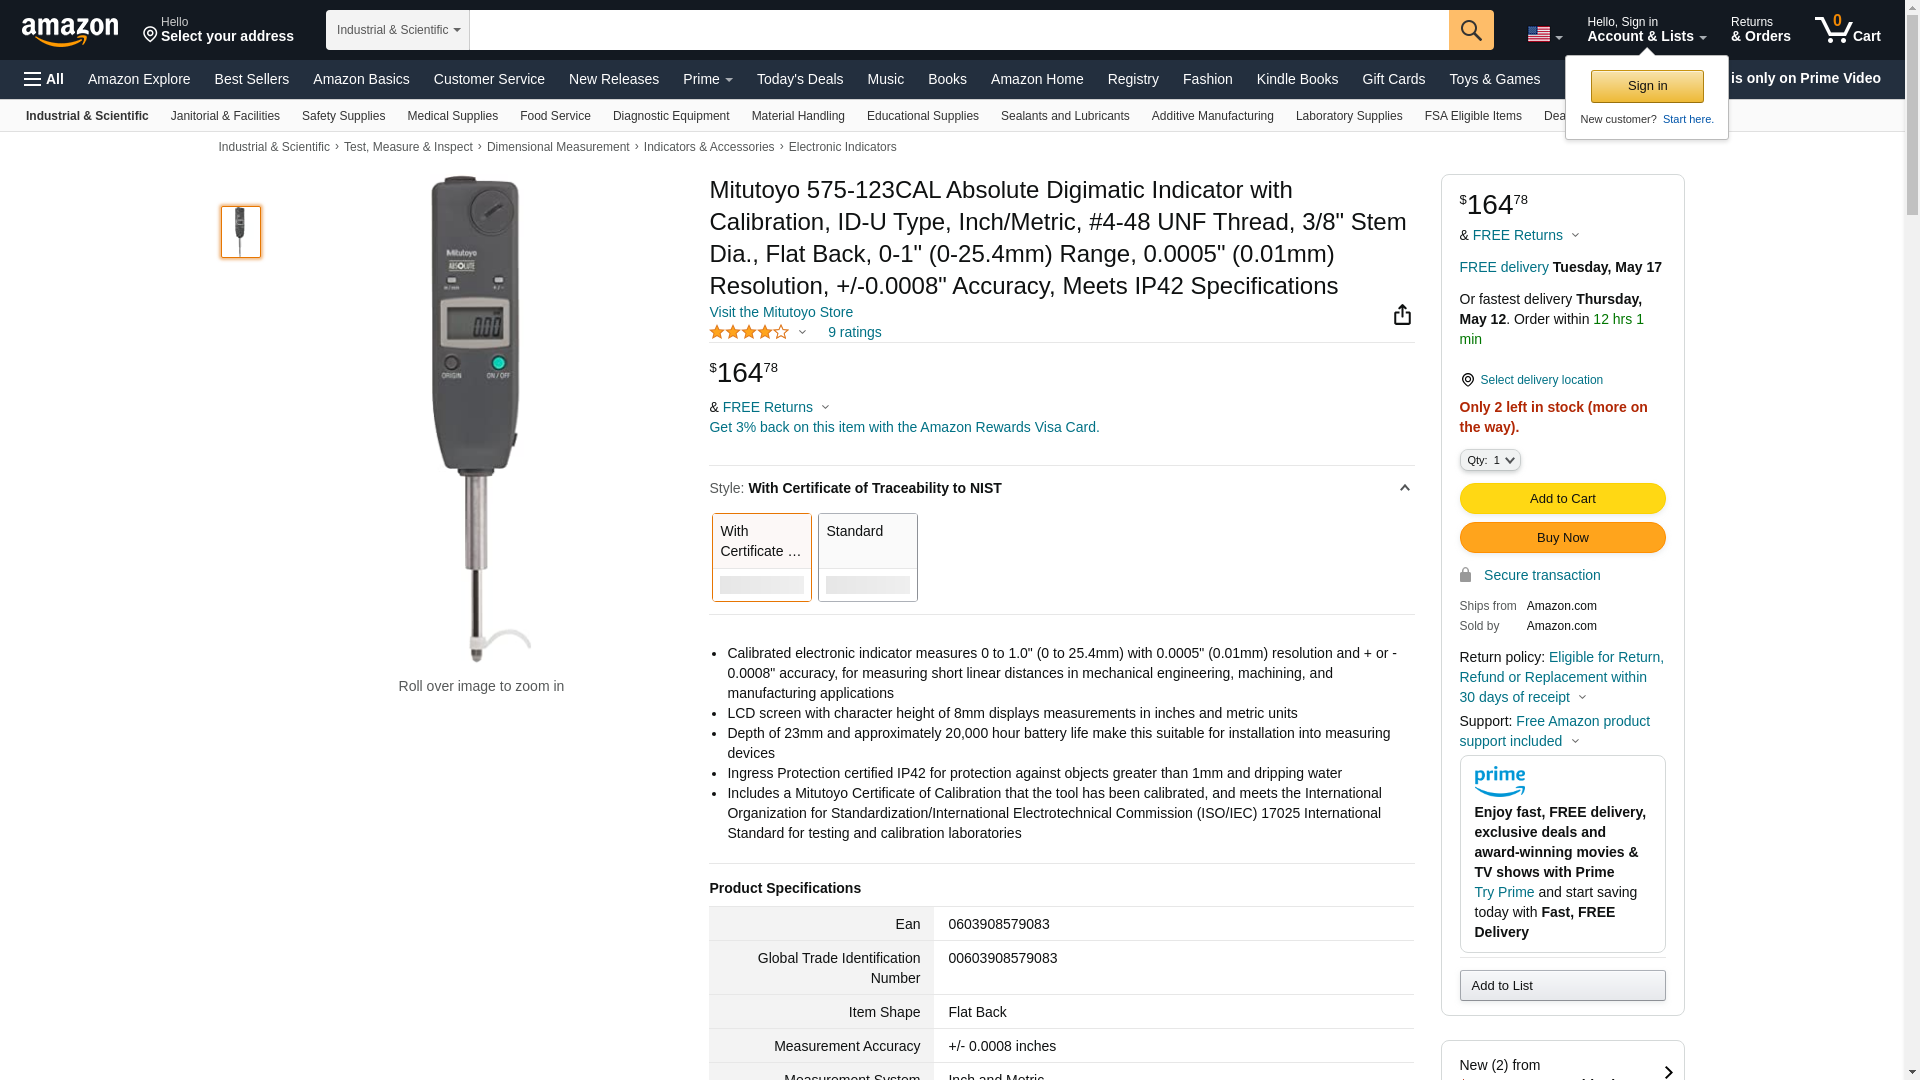The image size is (1920, 1080).
Task: Visit the Mitutoyo Store link
Action: point(780,312)
